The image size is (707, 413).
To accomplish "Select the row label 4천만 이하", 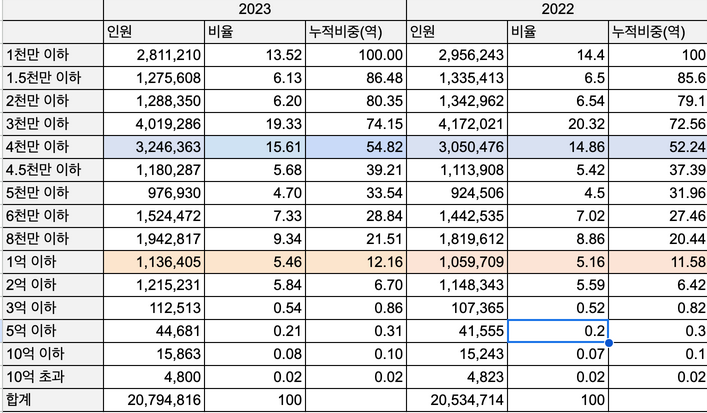I will (x=53, y=147).
